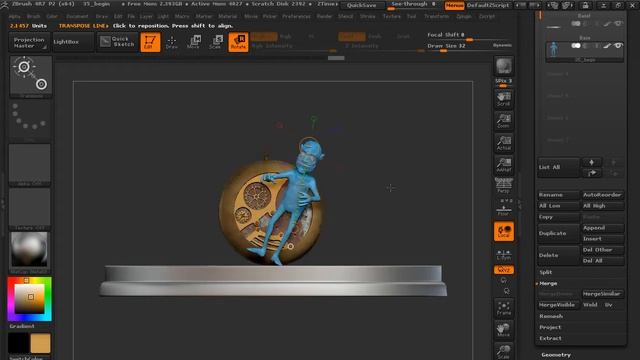Select the Scale transpose icon in top shelf
Screen dimensions: 640x360
[216, 42]
